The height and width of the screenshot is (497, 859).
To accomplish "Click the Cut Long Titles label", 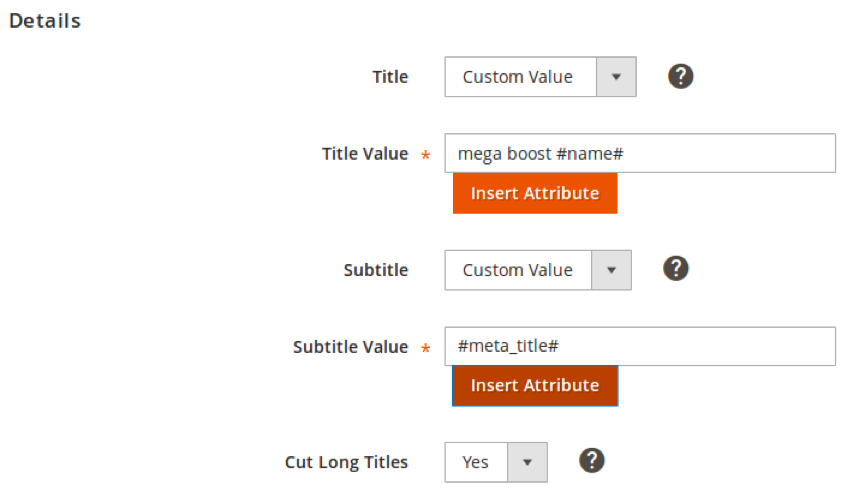I will tap(346, 462).
